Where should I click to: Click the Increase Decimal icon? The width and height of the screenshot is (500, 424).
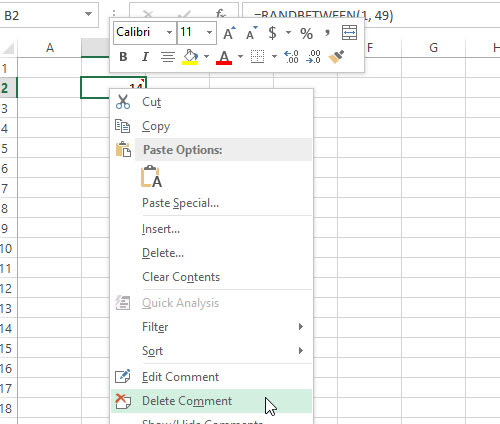tap(291, 57)
